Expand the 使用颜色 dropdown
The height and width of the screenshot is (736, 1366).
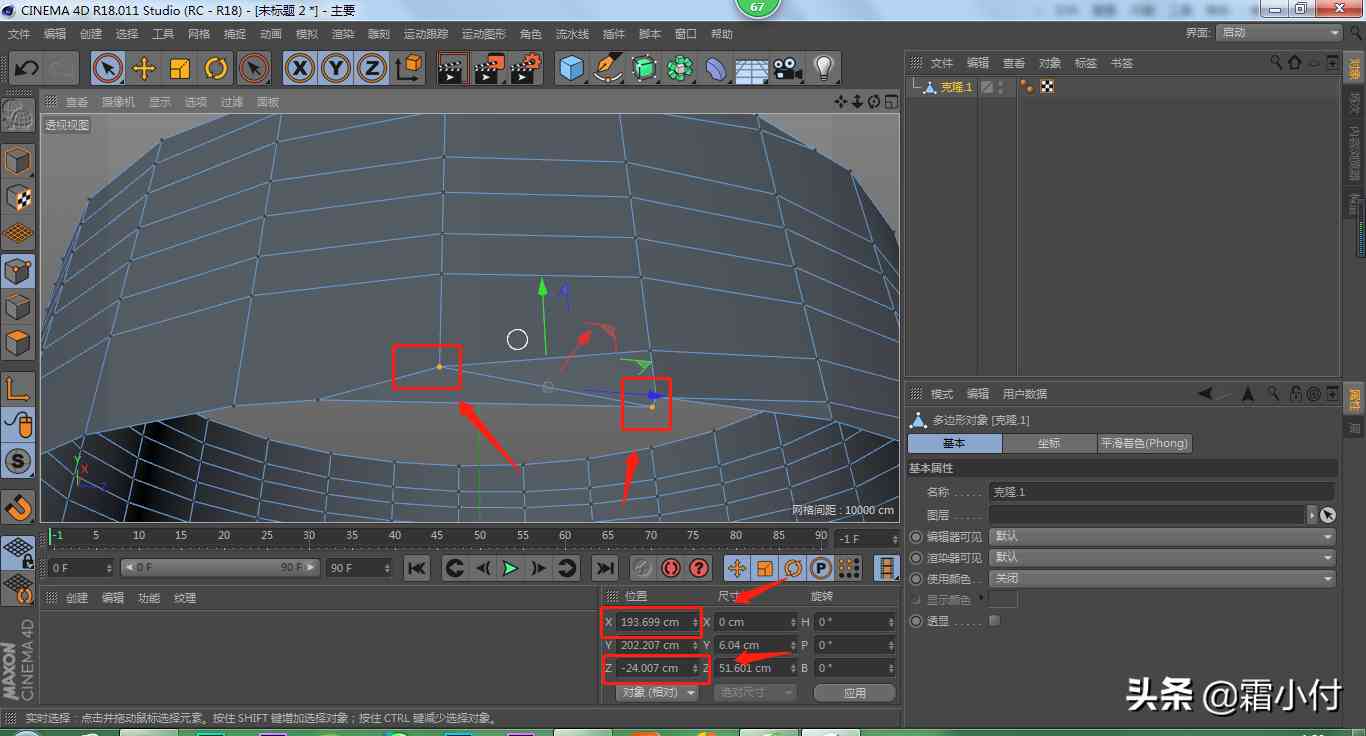coord(1161,579)
